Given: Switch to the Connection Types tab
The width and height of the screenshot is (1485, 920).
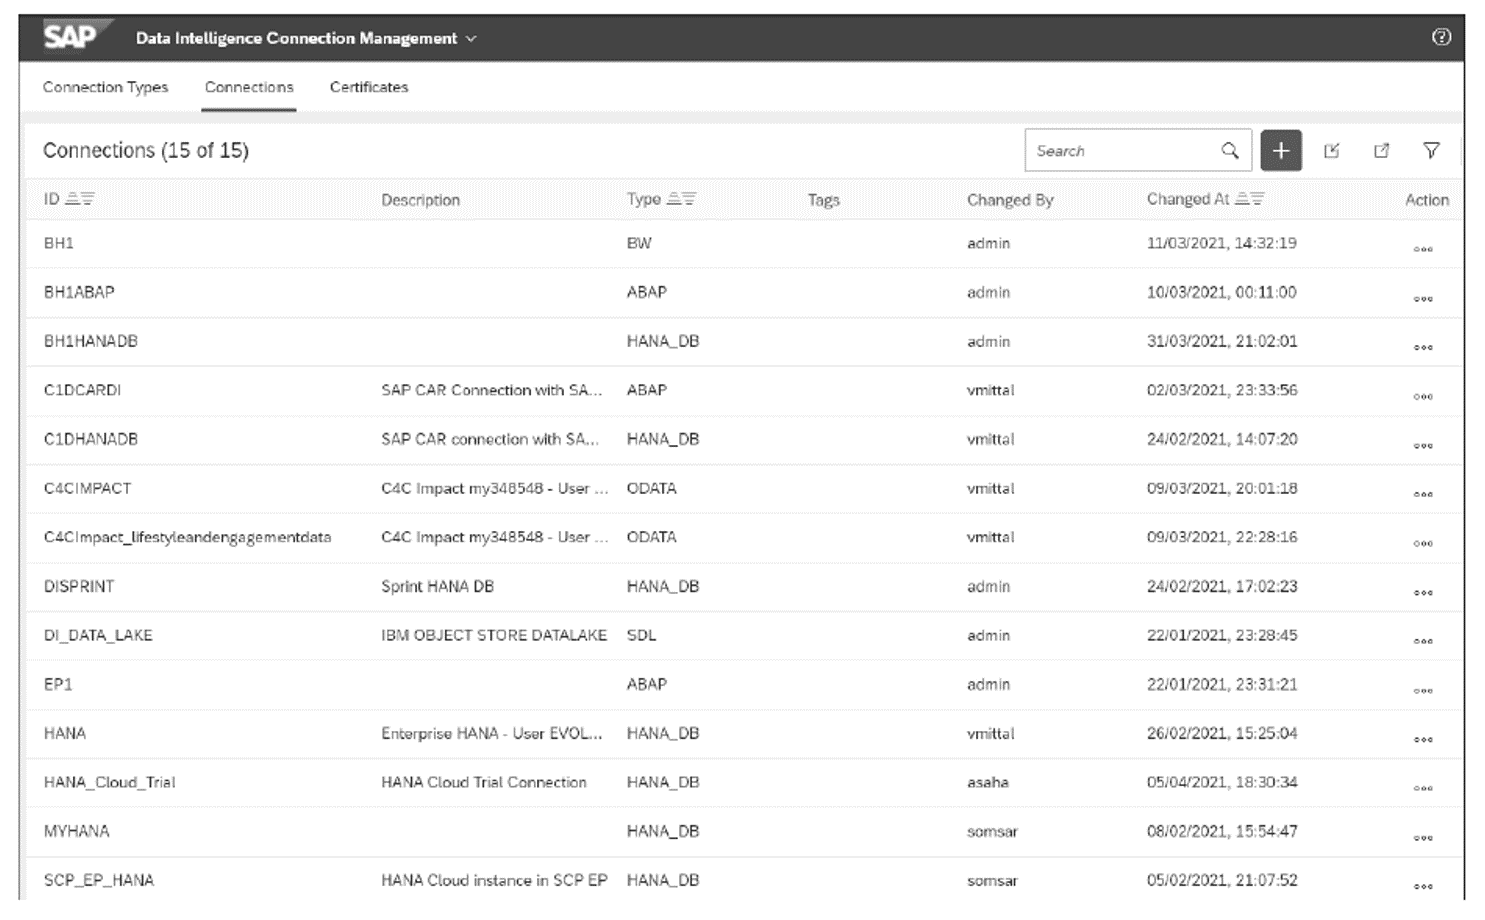Looking at the screenshot, I should tap(105, 87).
